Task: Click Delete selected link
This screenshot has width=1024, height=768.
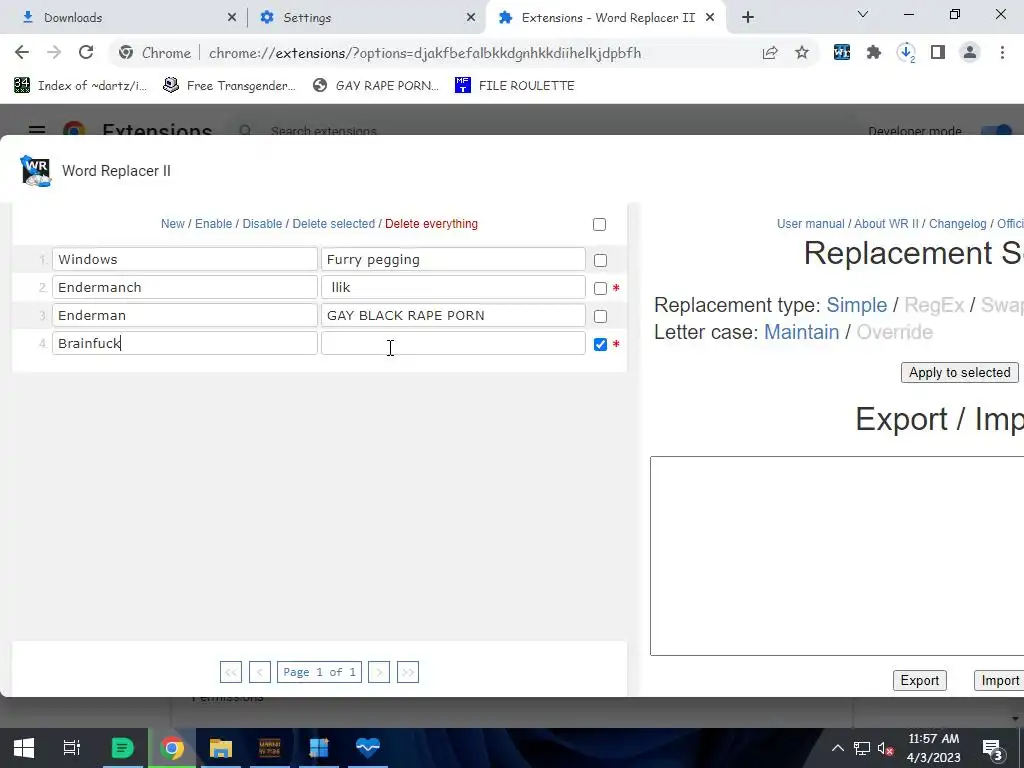Action: (x=334, y=224)
